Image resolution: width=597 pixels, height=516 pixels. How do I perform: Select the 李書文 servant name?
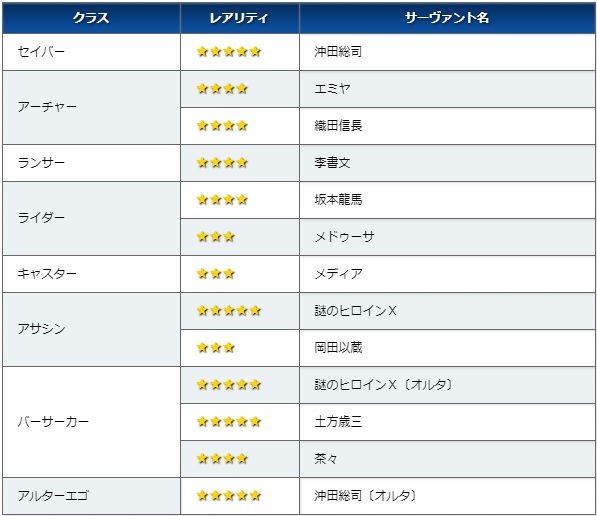point(332,163)
